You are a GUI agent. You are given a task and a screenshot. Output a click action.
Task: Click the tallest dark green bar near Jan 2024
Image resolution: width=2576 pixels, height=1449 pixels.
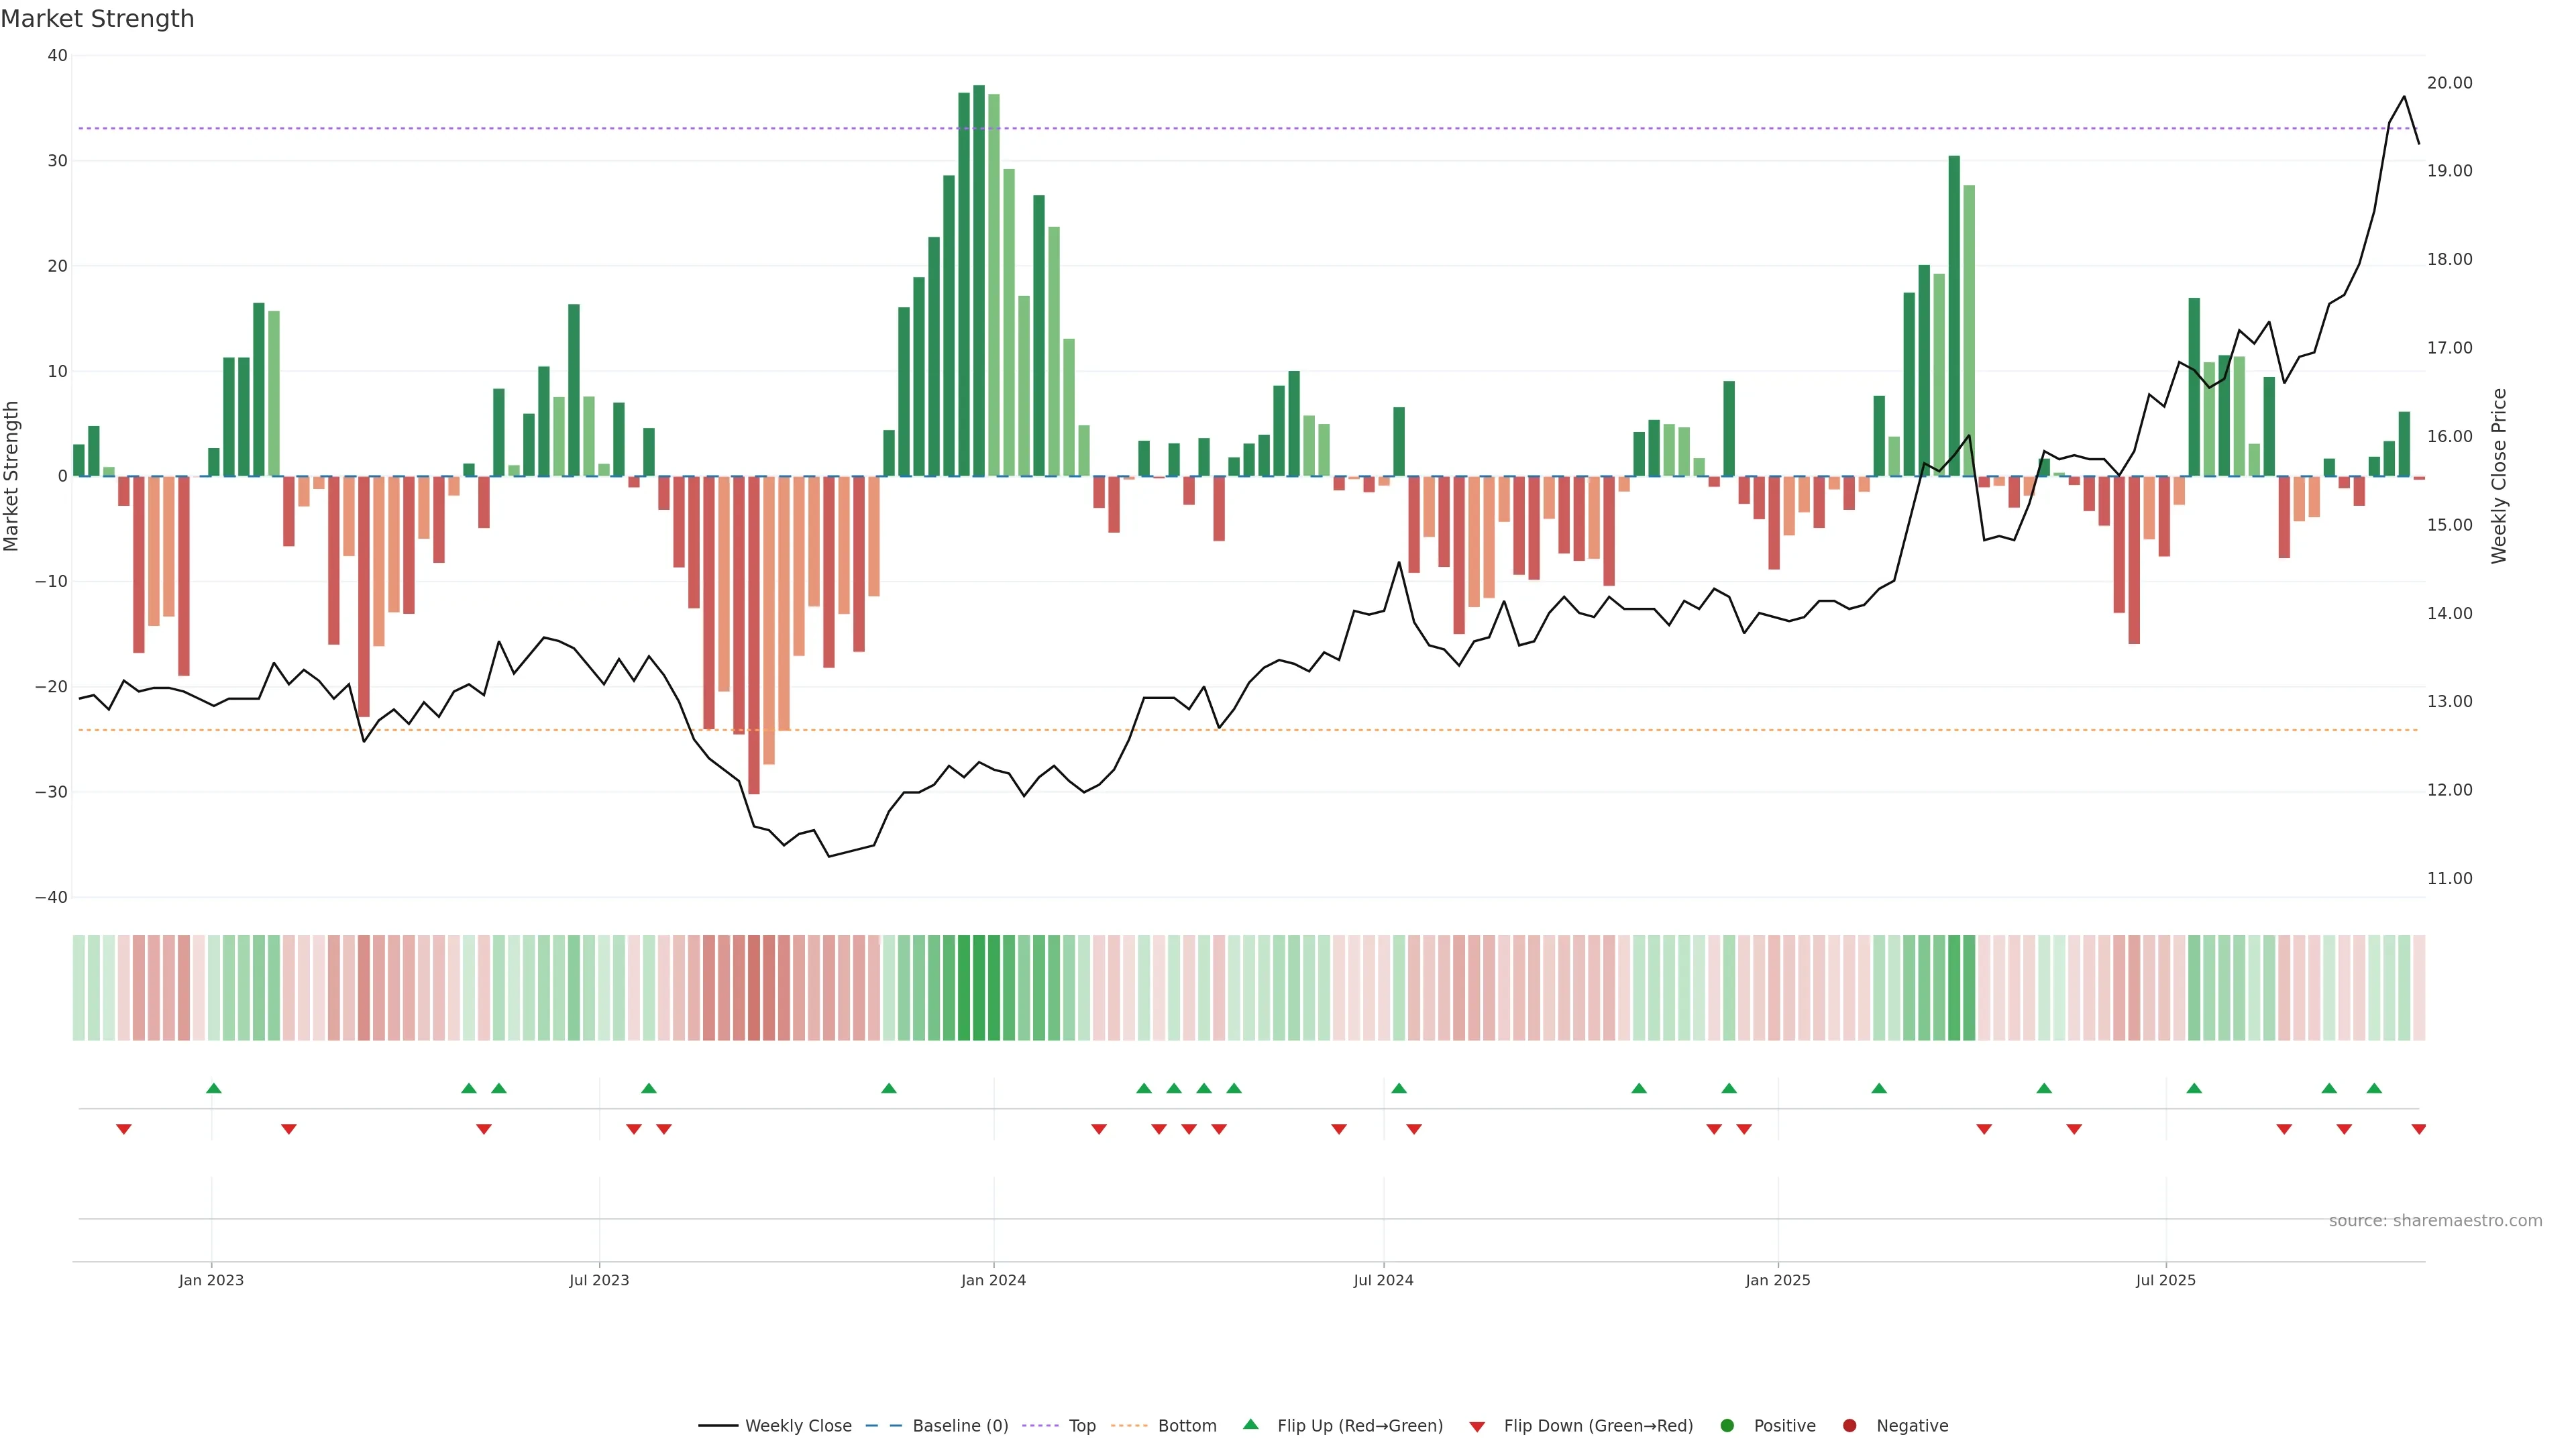(x=979, y=280)
